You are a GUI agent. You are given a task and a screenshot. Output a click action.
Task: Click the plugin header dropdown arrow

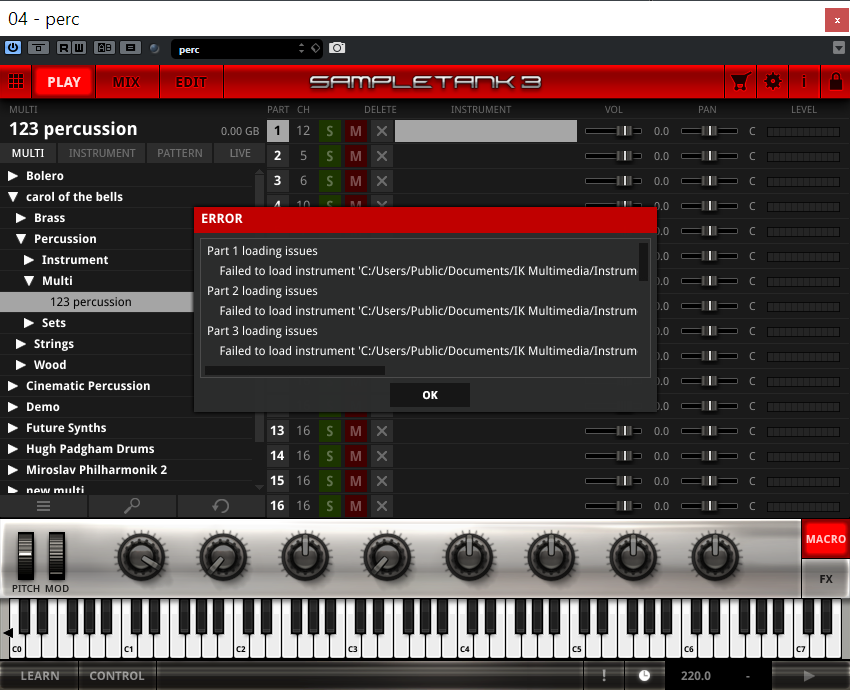[839, 48]
